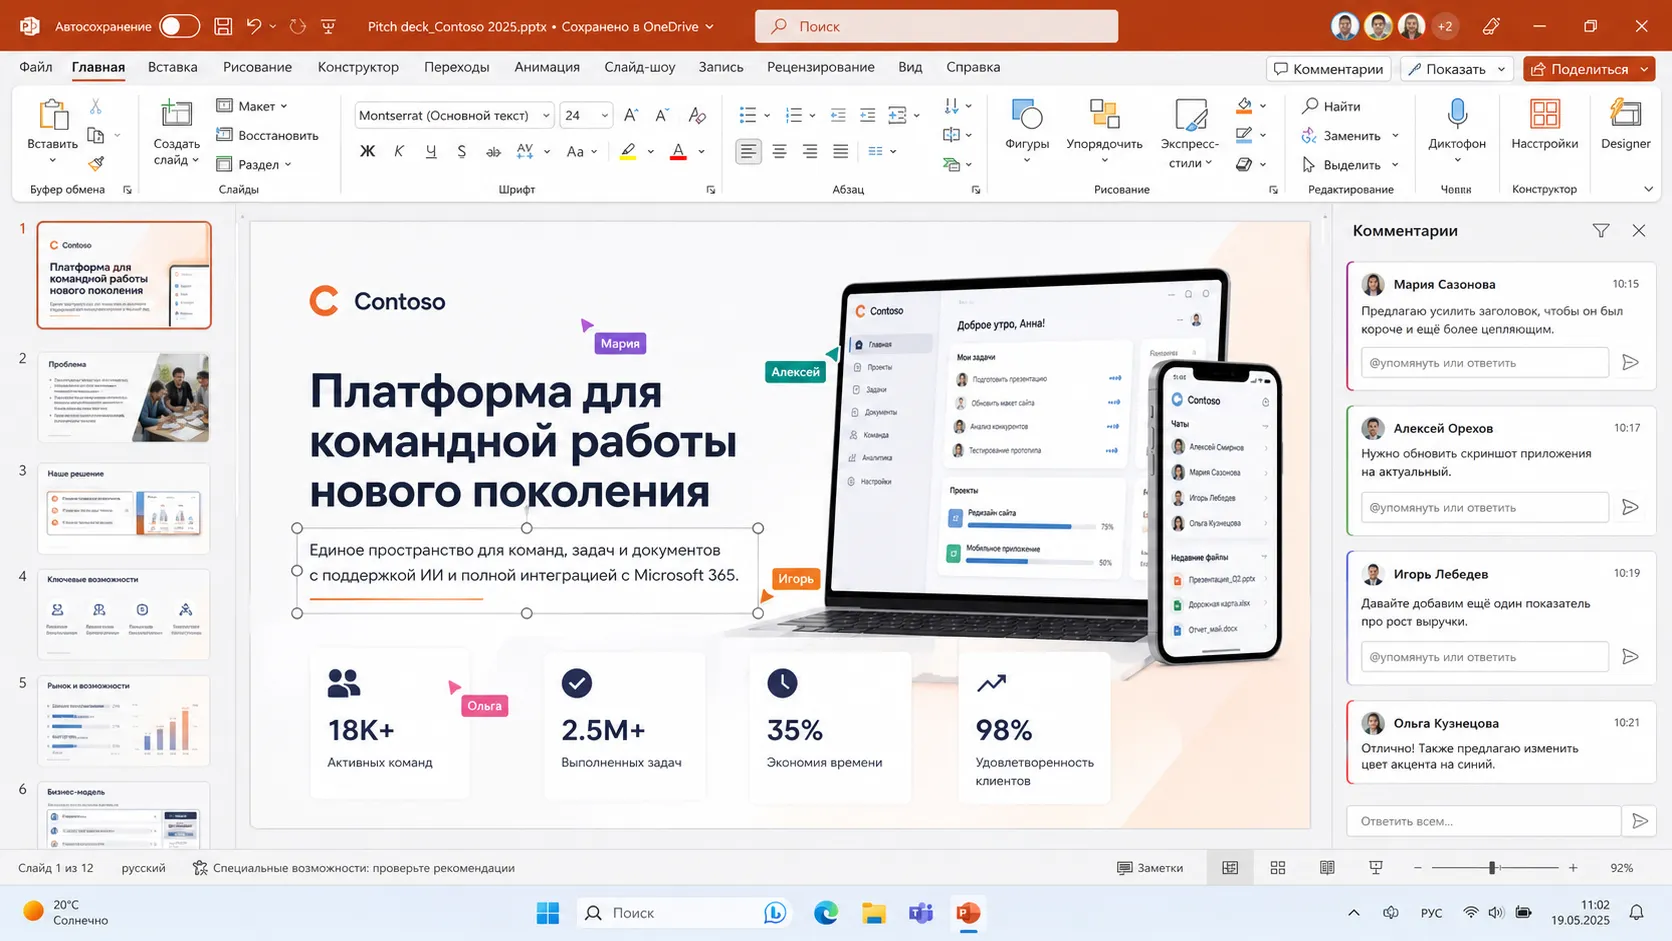Viewport: 1672px width, 941px height.
Task: Select the slide 3 thumbnail Наше решение
Action: (x=124, y=507)
